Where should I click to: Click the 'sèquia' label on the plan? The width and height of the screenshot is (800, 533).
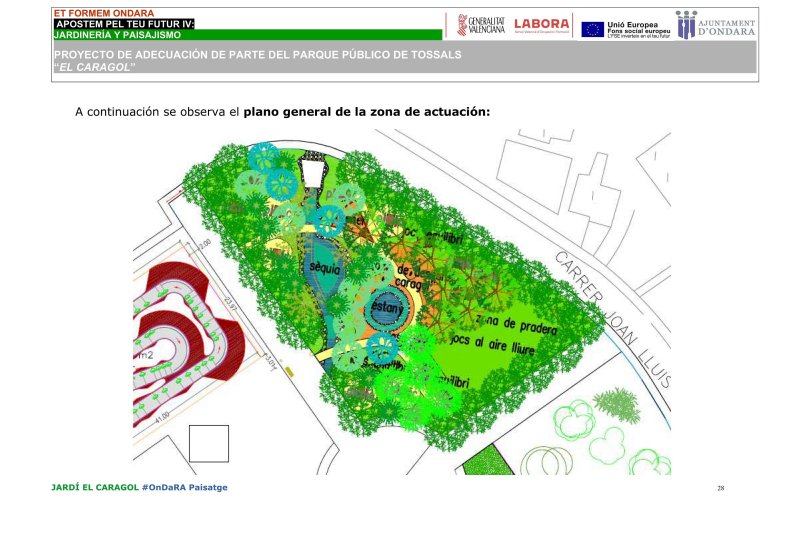pyautogui.click(x=324, y=267)
